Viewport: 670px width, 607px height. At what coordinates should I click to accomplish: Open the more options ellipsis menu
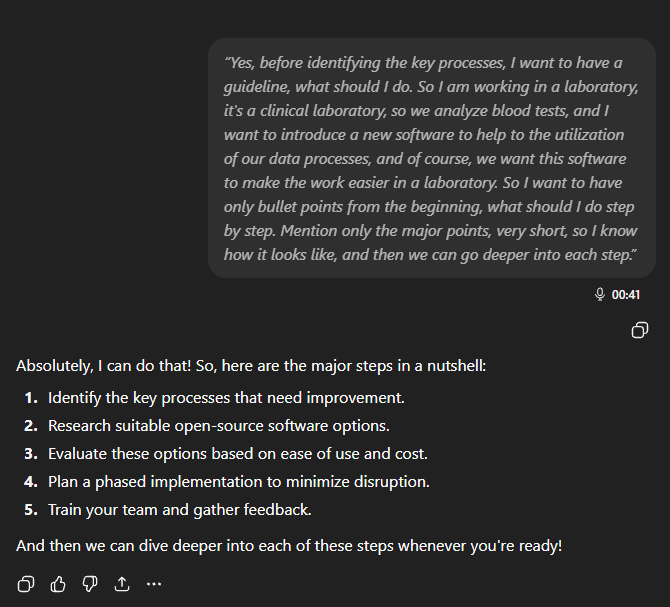click(x=153, y=583)
